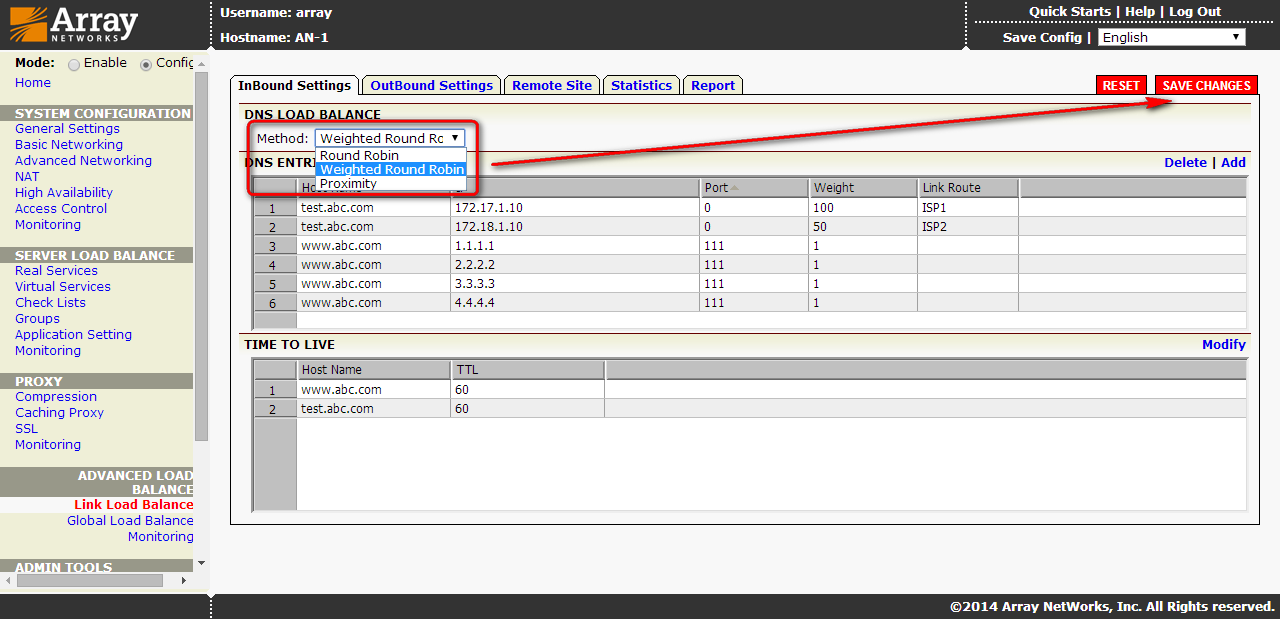
Task: Open General Settings in the sidebar
Action: (67, 128)
